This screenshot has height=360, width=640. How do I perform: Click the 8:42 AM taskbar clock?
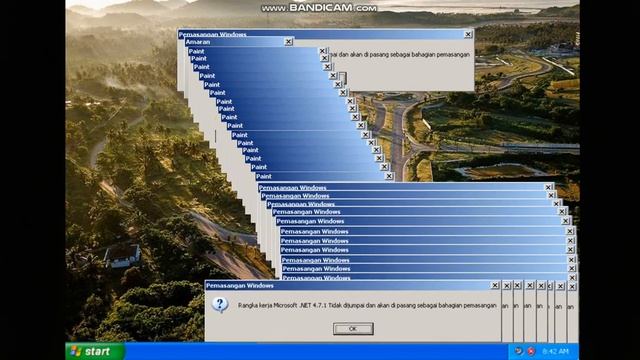click(x=556, y=351)
